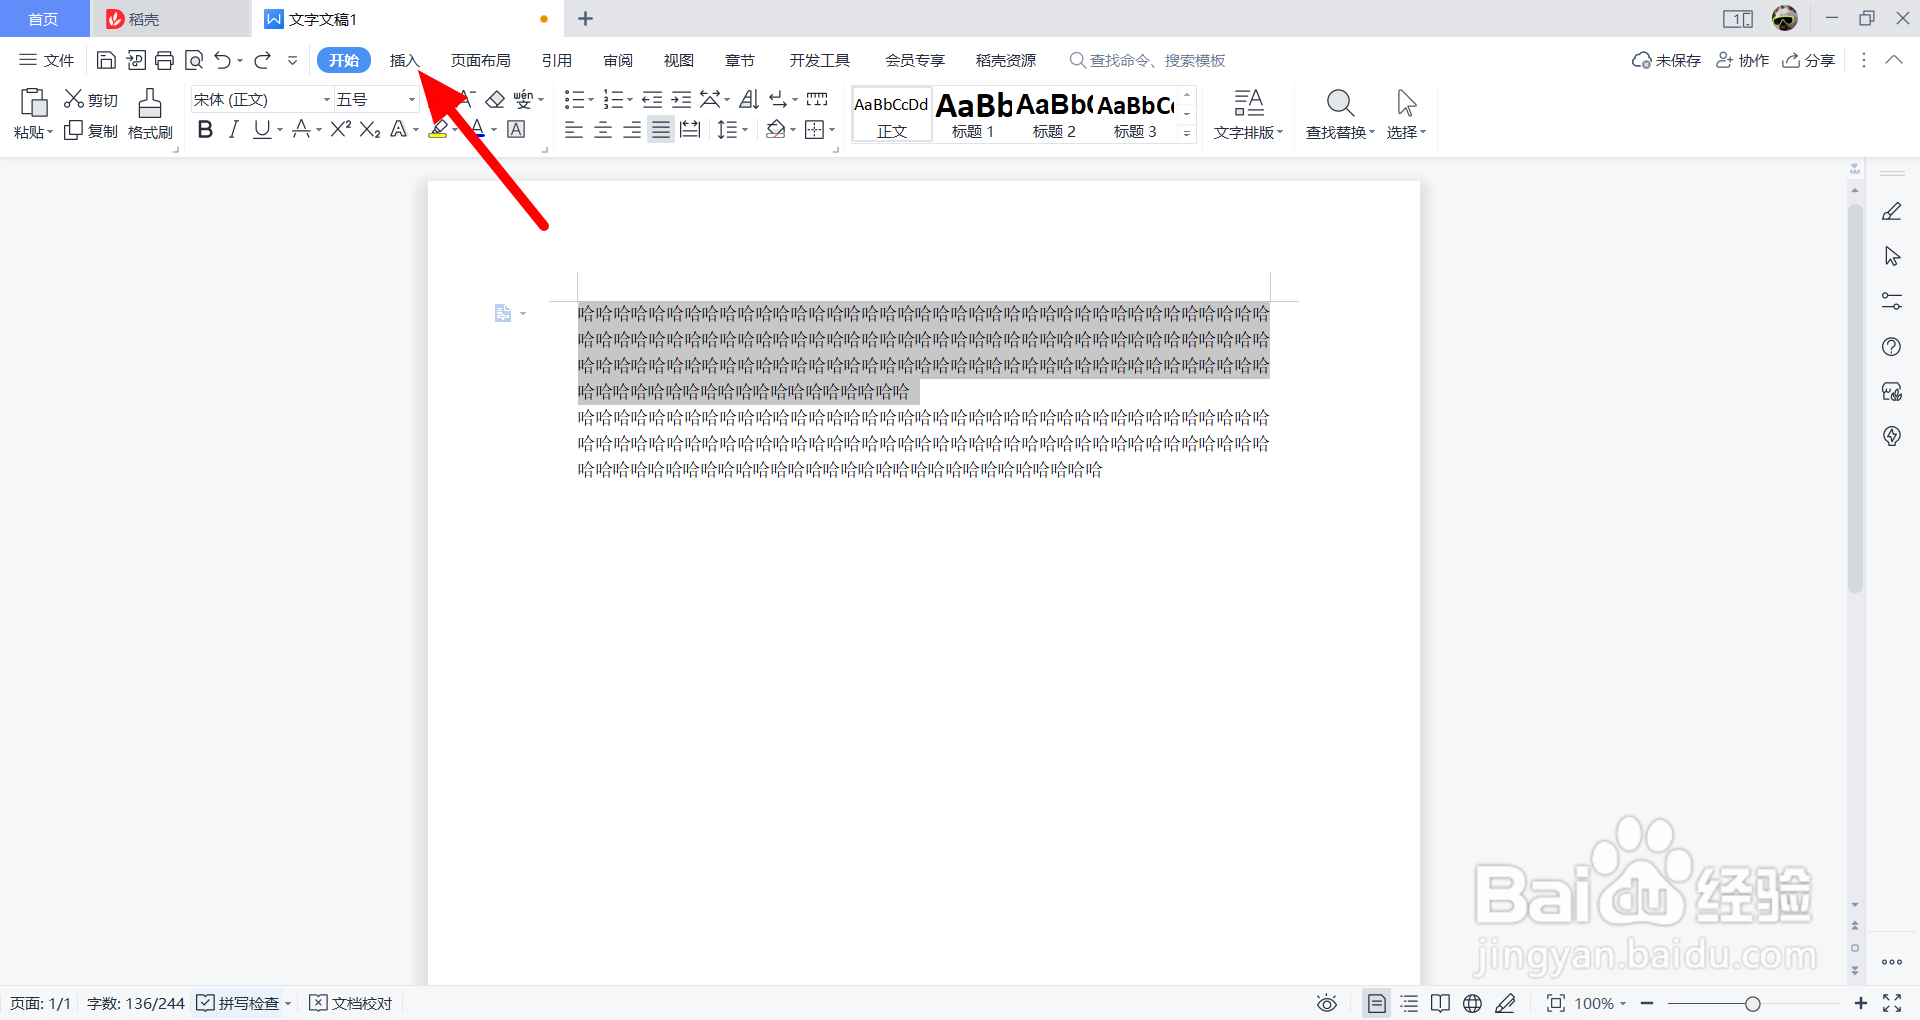Click the Redo arrow icon
Viewport: 1920px width, 1020px height.
pos(263,61)
